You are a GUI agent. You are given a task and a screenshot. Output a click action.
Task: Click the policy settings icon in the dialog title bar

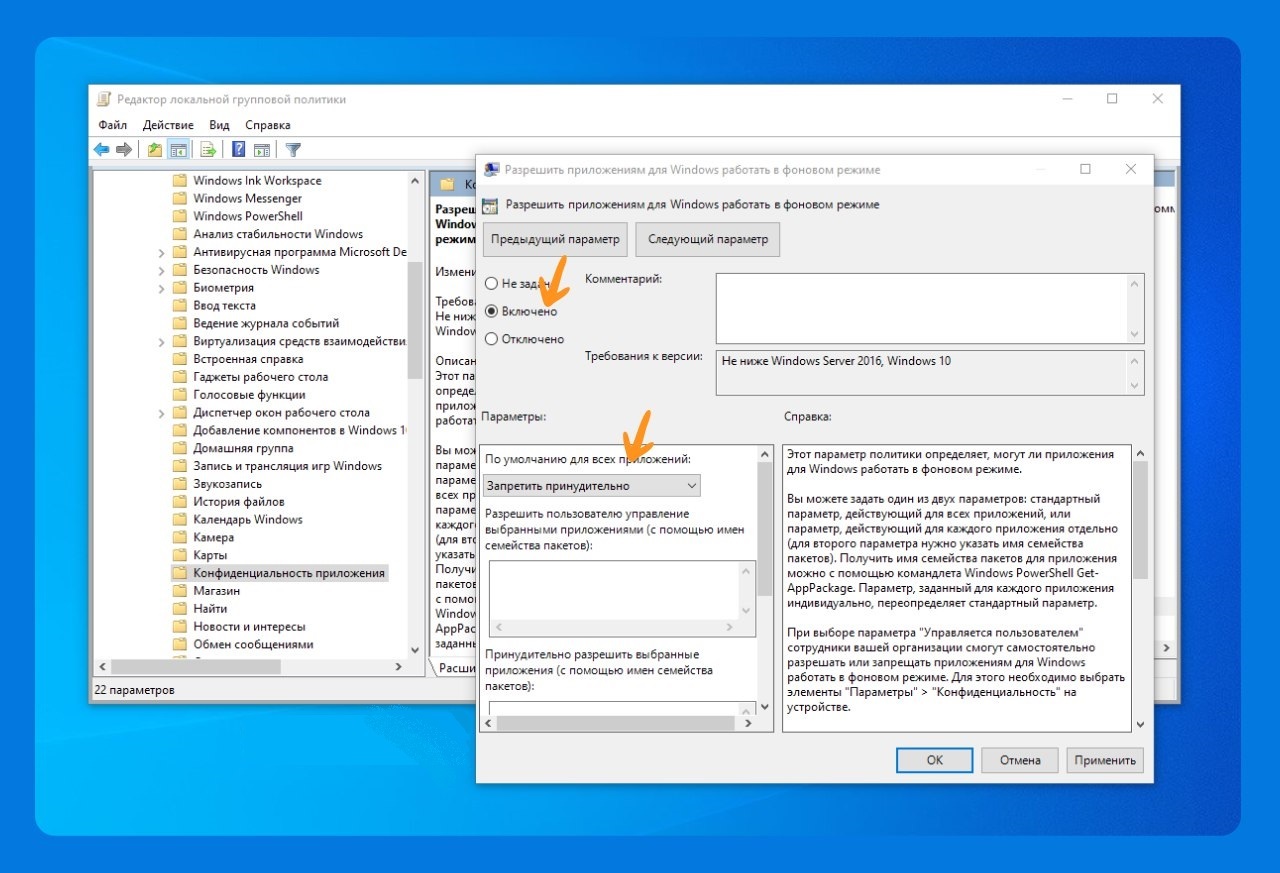tap(492, 170)
